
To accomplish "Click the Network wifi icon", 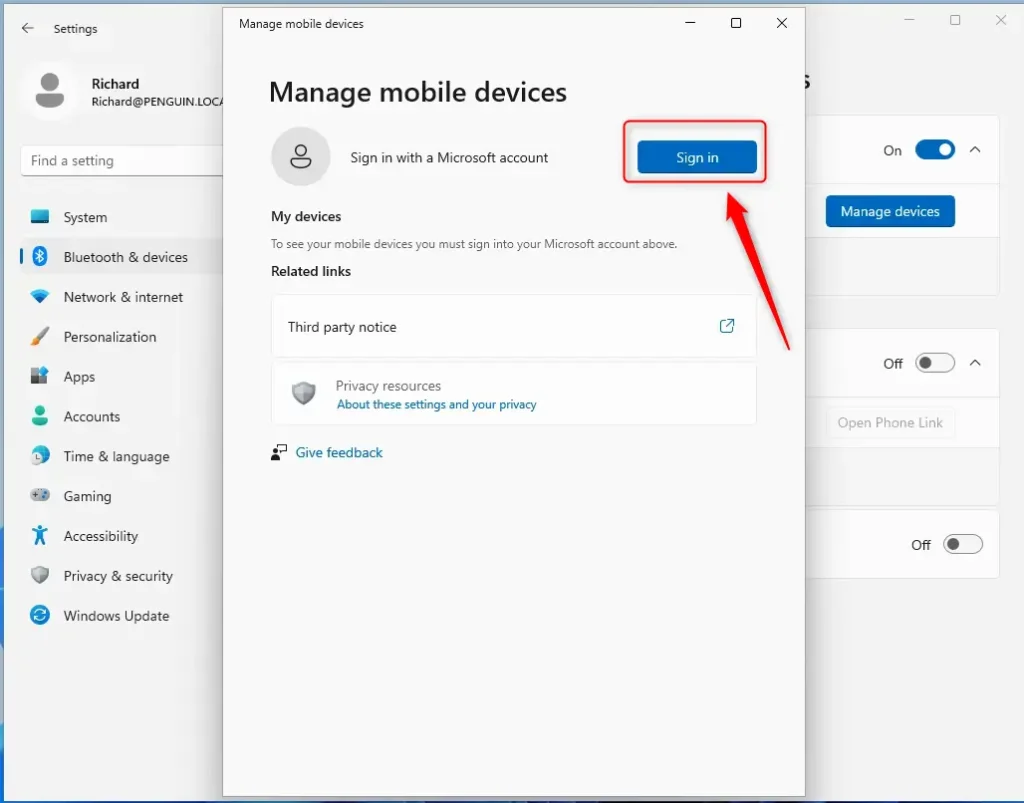I will [40, 296].
